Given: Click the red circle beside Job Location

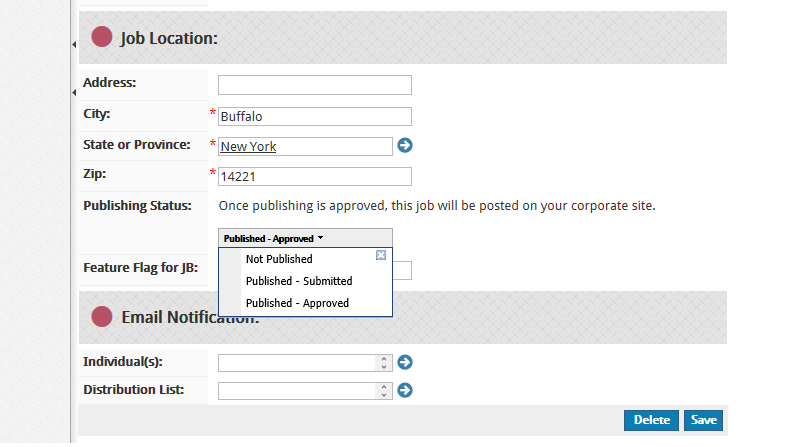Looking at the screenshot, I should pyautogui.click(x=102, y=37).
